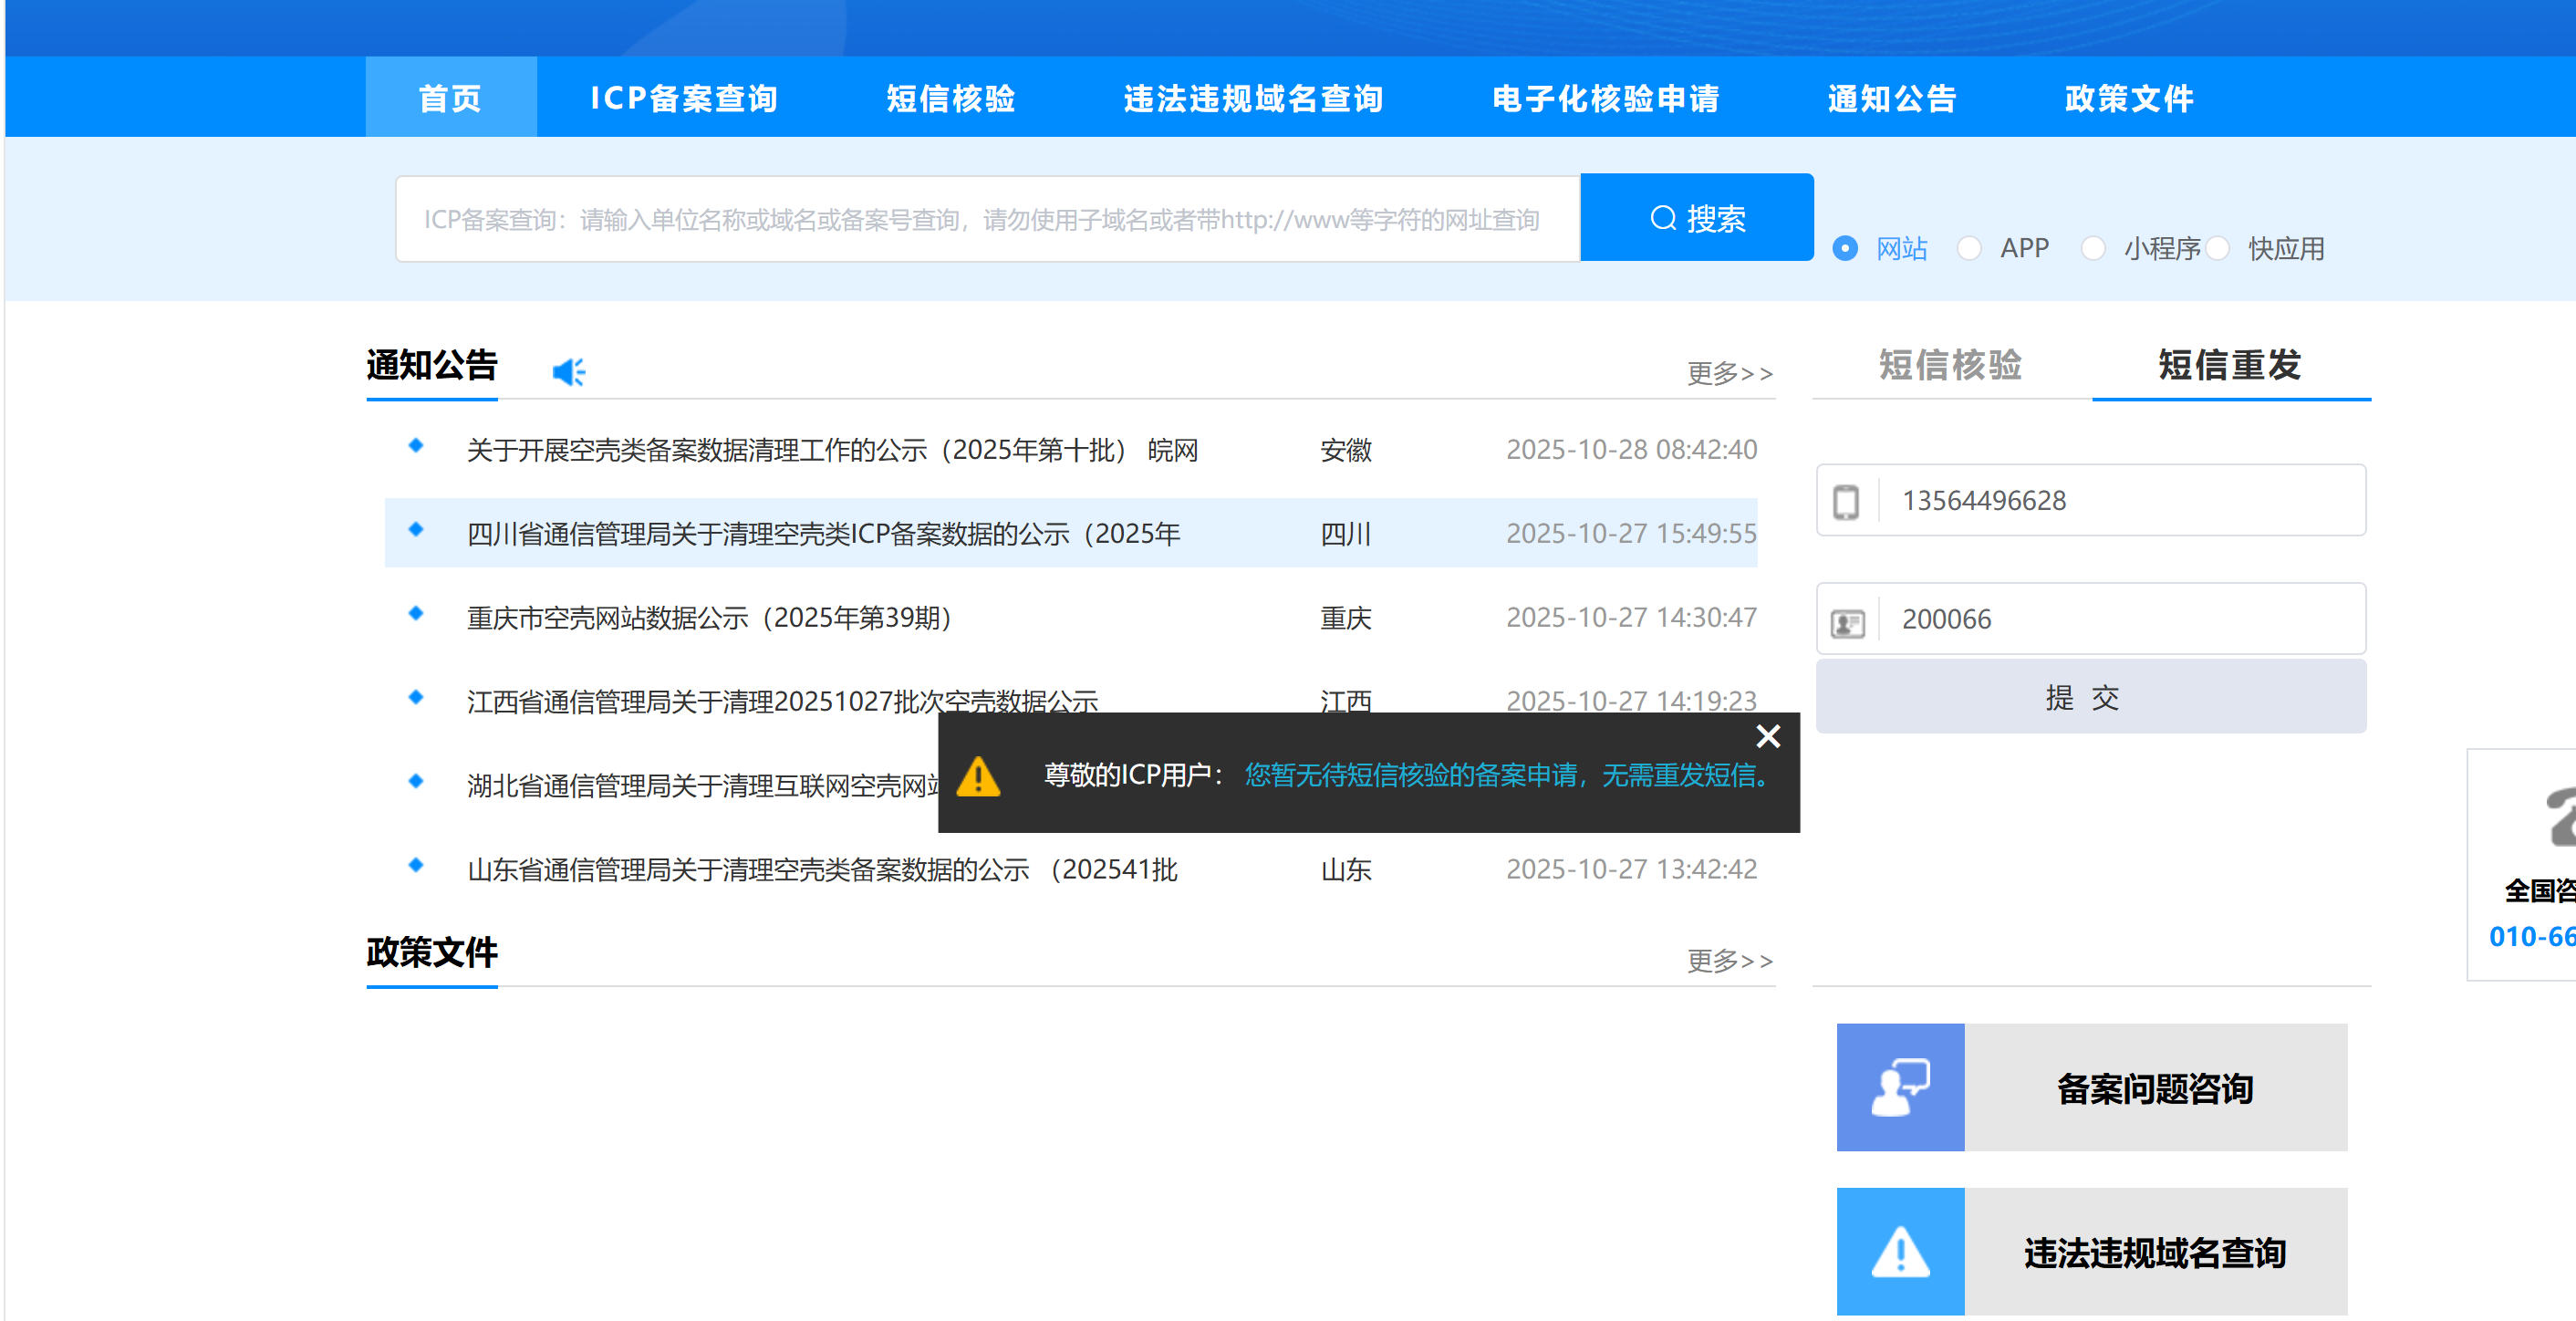Expand 更多>> for 政策文件 section
This screenshot has height=1321, width=2576.
[1729, 960]
